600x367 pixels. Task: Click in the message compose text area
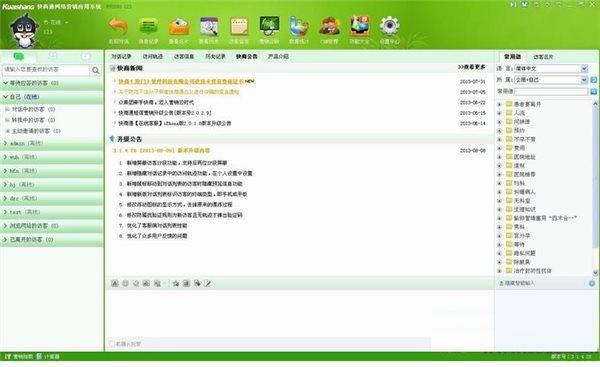(300, 314)
